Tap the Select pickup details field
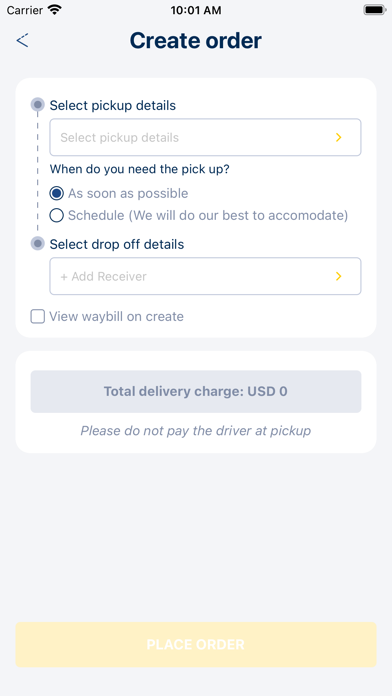 [205, 137]
